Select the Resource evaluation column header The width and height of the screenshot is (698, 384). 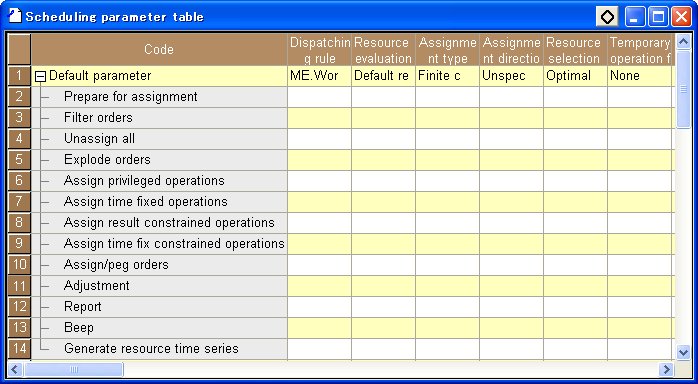383,50
